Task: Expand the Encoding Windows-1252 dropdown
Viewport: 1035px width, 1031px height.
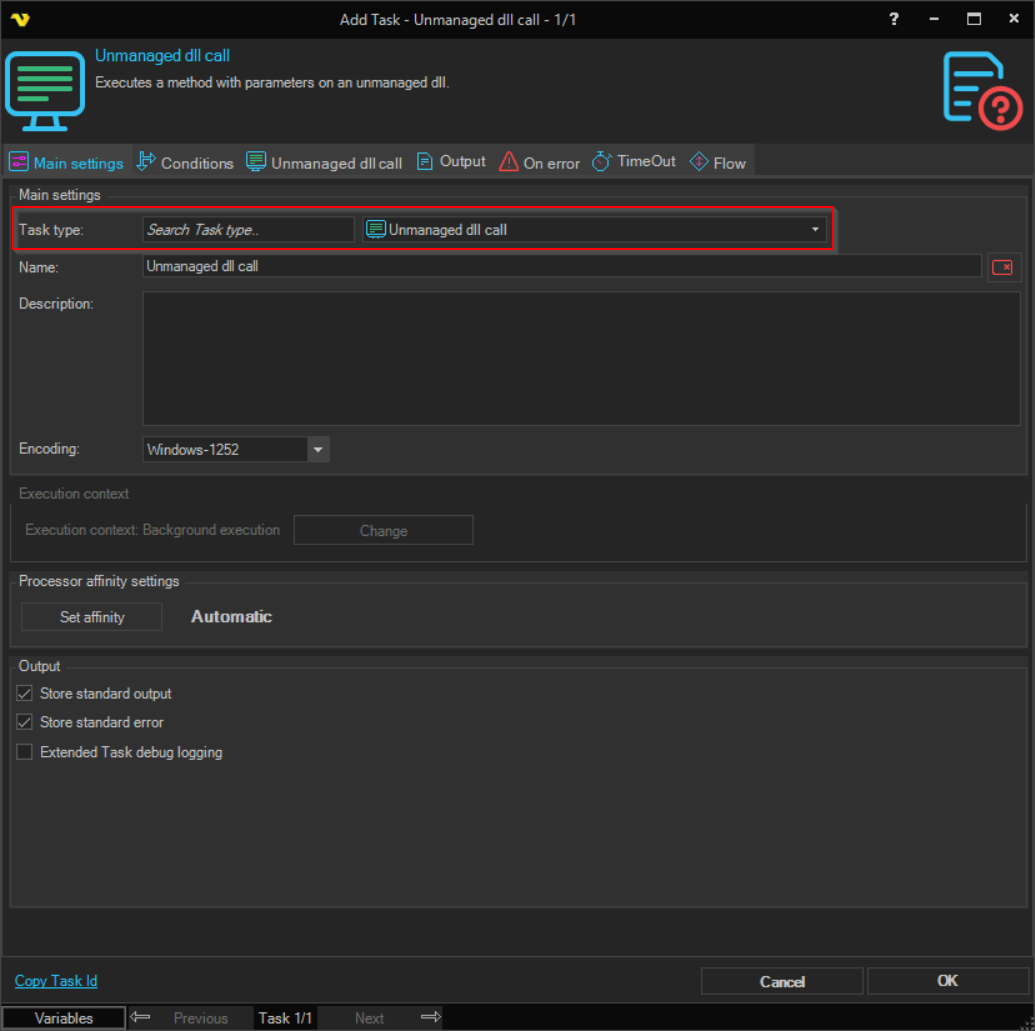Action: pyautogui.click(x=318, y=450)
